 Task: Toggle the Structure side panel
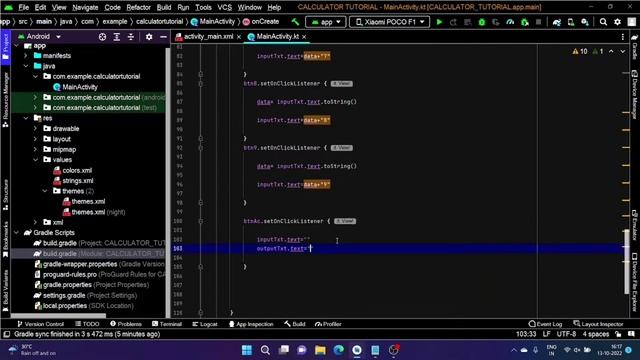click(5, 195)
